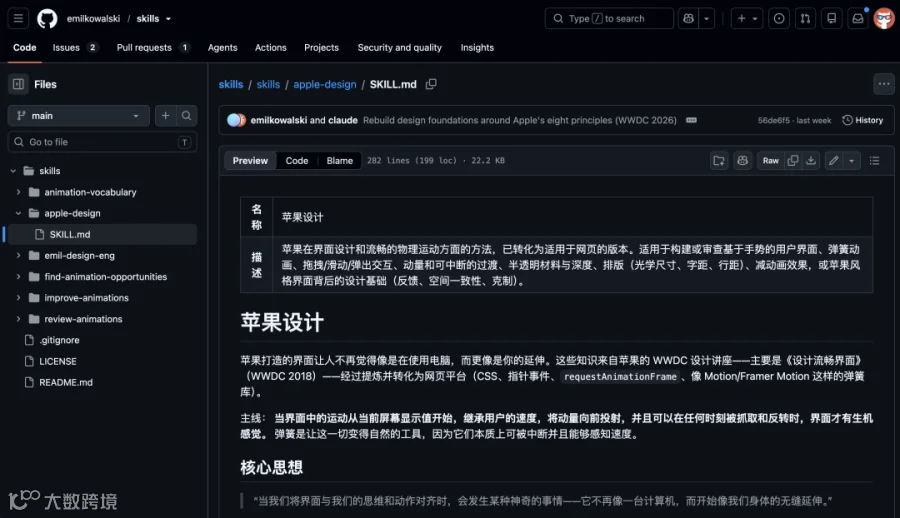
Task: Expand the emil-design-eng folder
Action: [18, 256]
